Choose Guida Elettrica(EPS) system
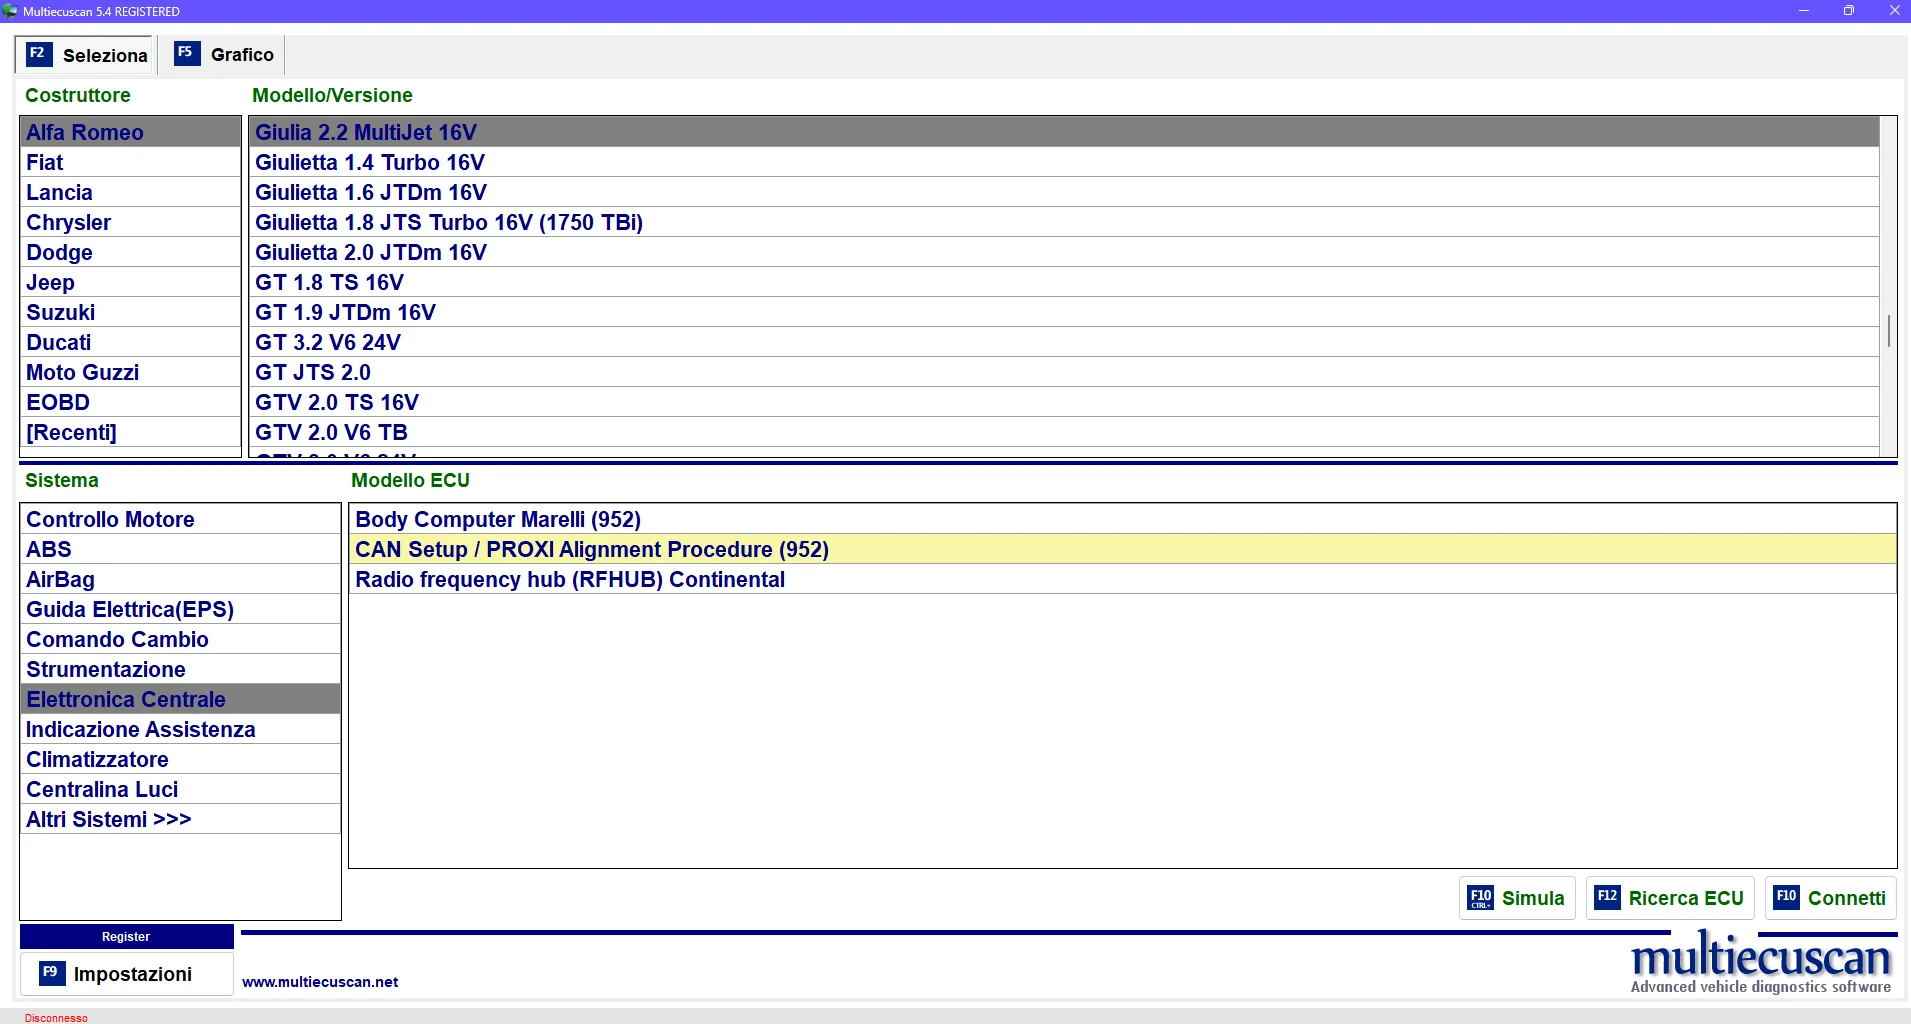The image size is (1911, 1024). [180, 609]
